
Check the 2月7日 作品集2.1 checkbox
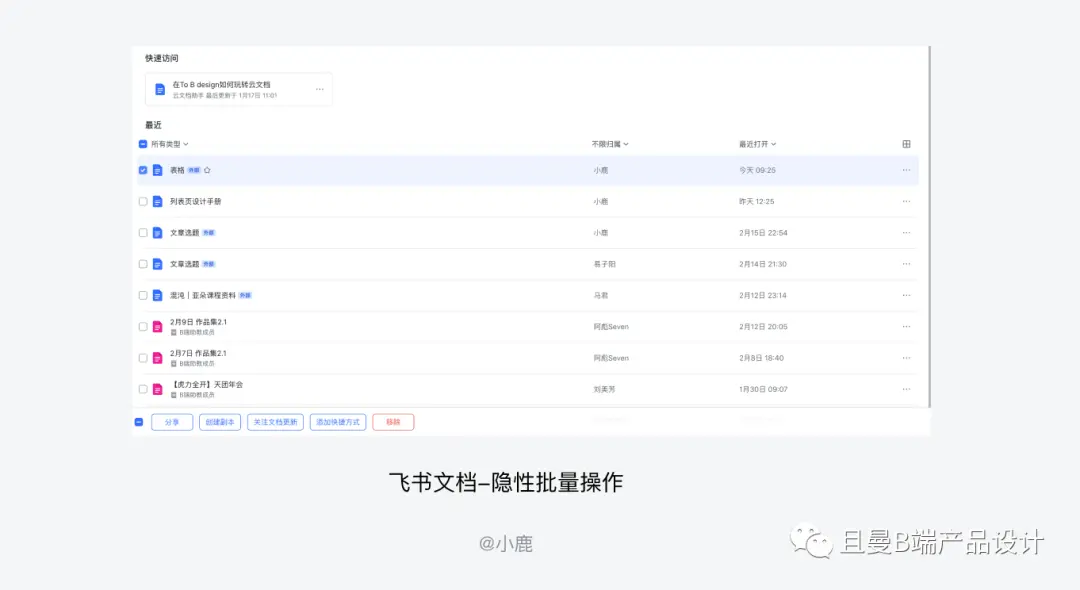click(143, 358)
